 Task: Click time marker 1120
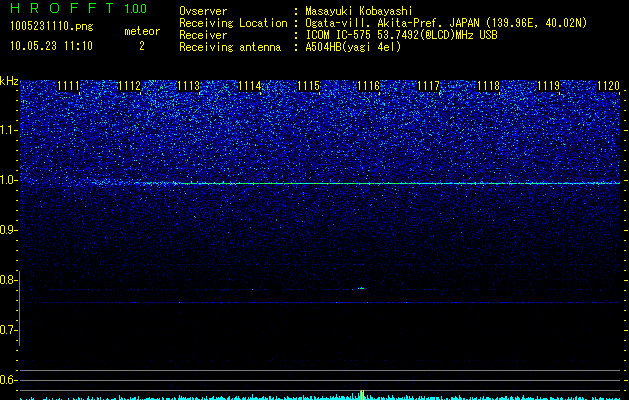[608, 86]
